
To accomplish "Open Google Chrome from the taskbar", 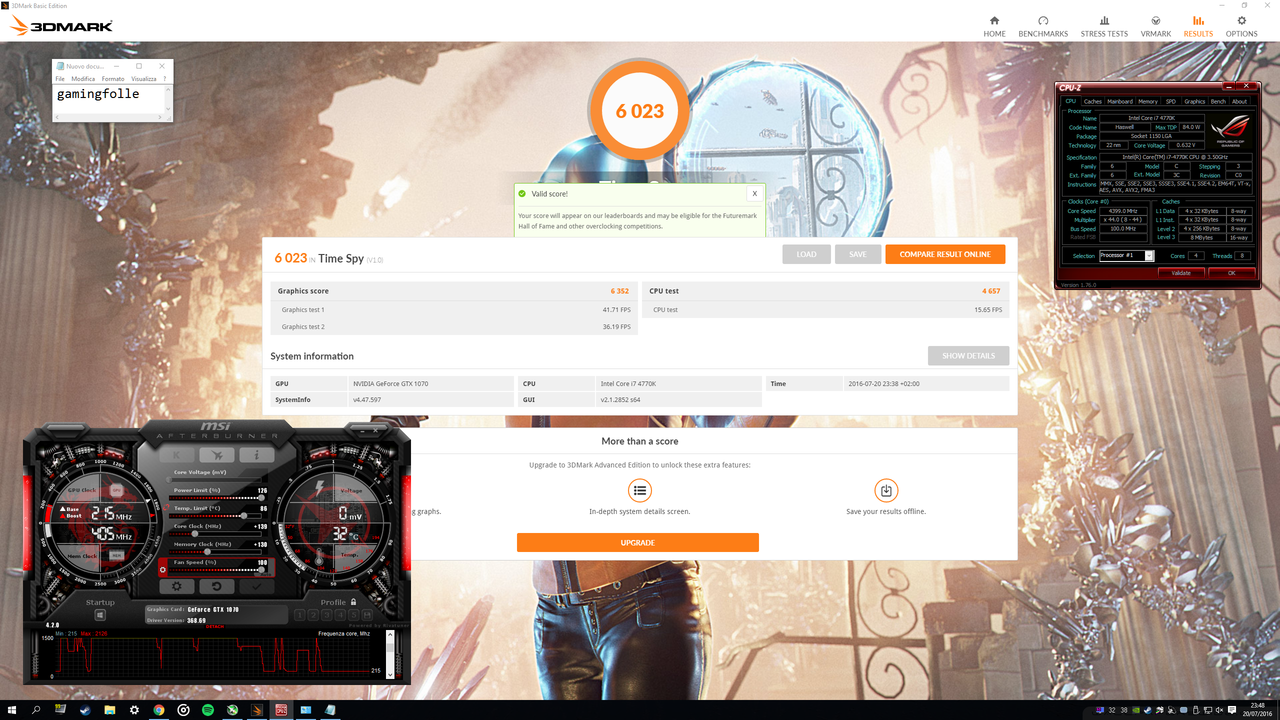I will point(159,709).
